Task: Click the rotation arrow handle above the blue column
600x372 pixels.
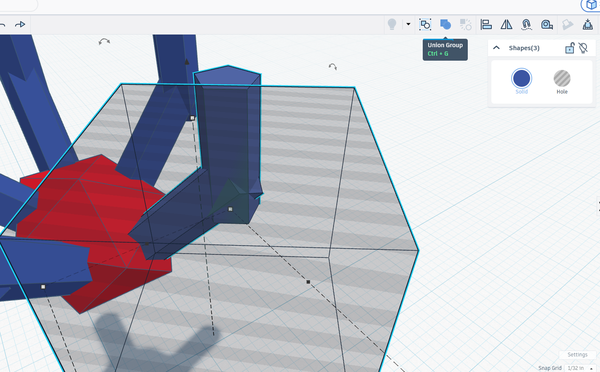Action: coord(104,41)
